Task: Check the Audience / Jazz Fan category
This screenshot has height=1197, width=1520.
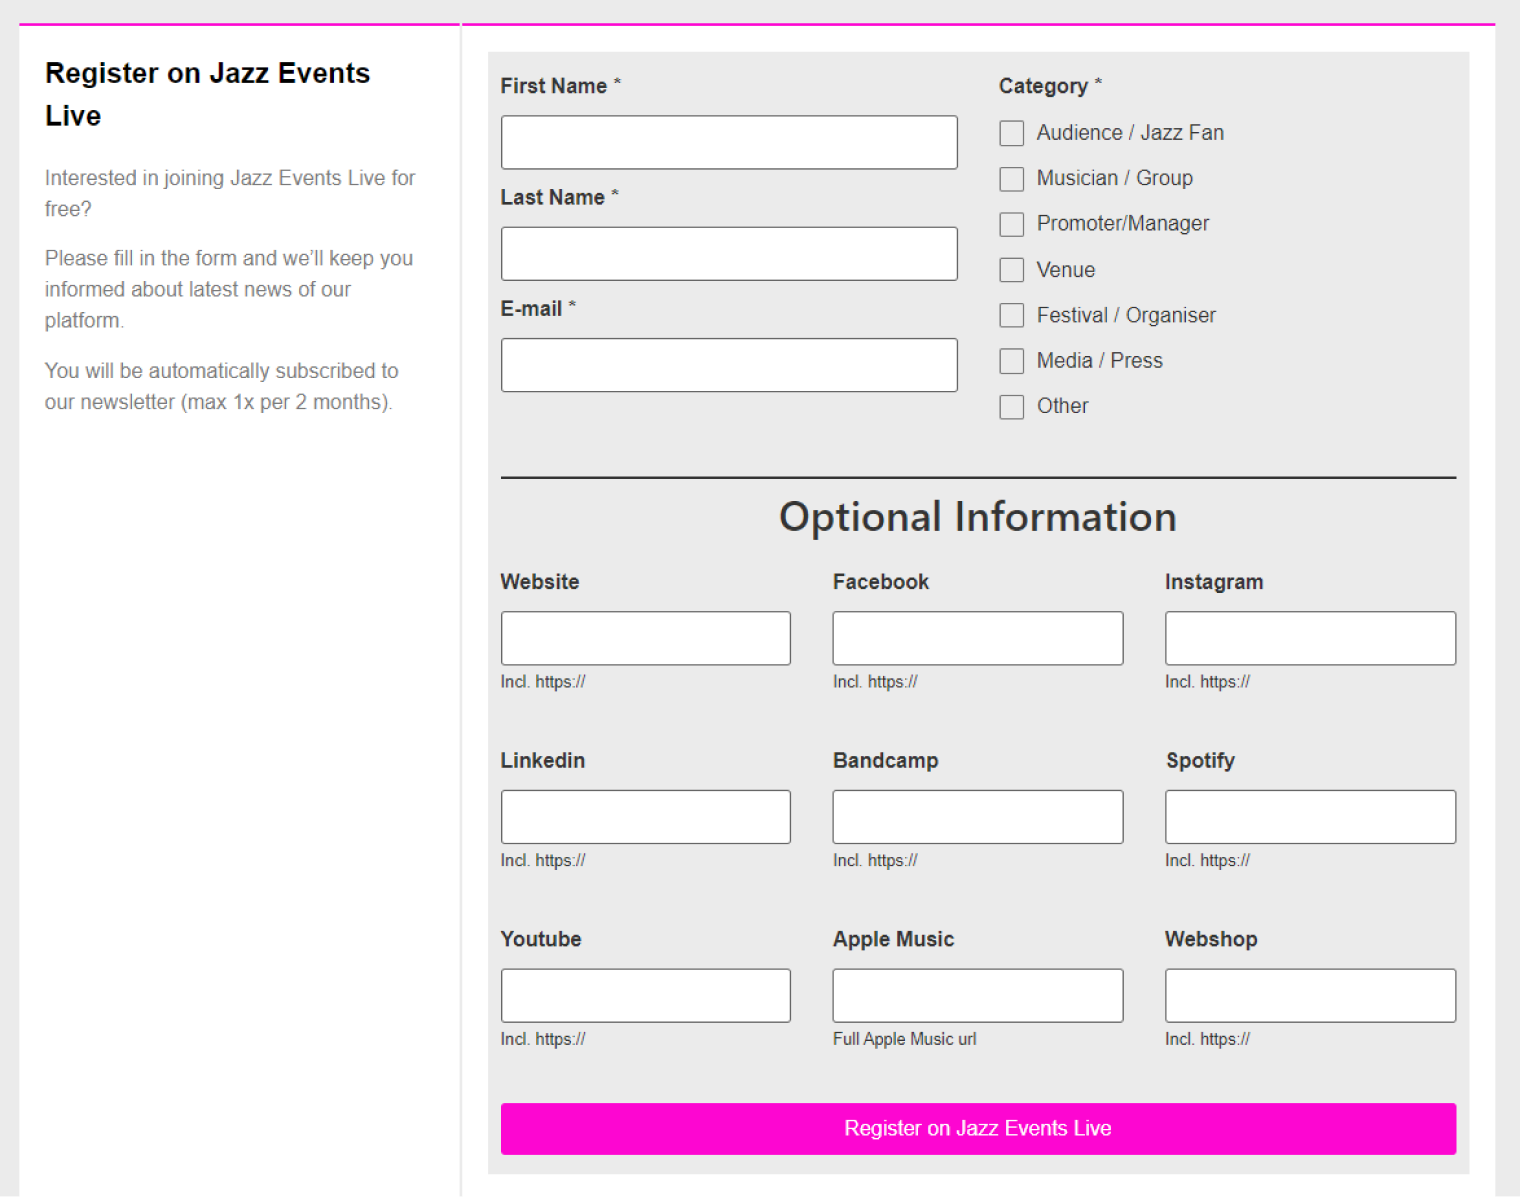Action: pos(1011,132)
